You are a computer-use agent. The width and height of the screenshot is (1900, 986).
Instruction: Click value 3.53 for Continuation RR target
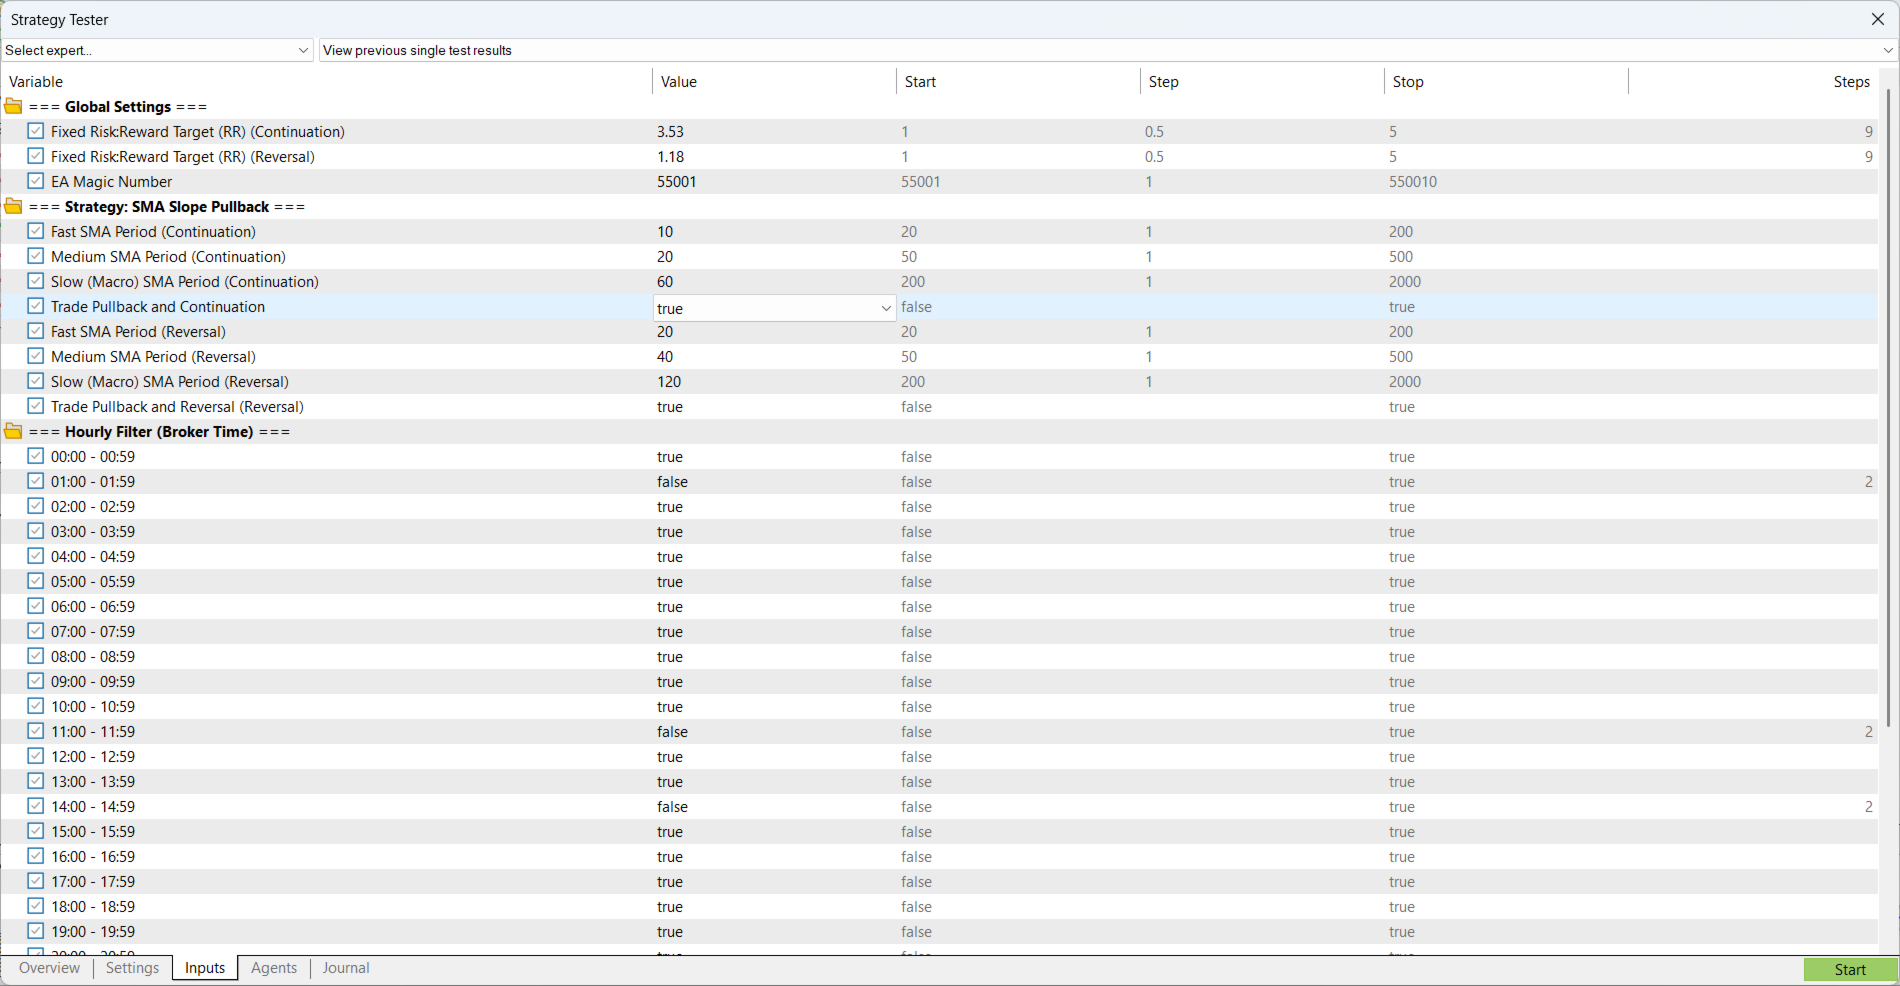tap(670, 132)
